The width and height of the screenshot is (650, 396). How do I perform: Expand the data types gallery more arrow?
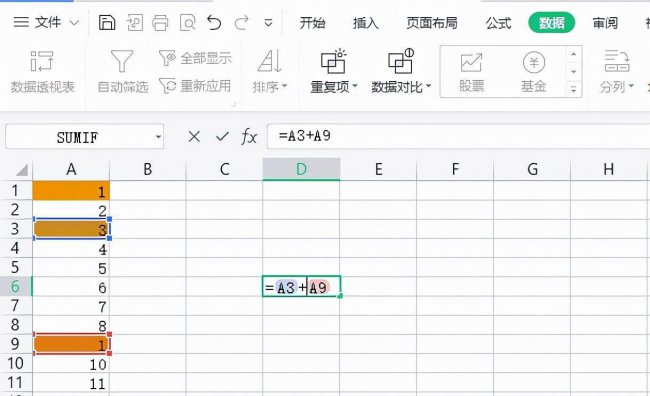(574, 89)
